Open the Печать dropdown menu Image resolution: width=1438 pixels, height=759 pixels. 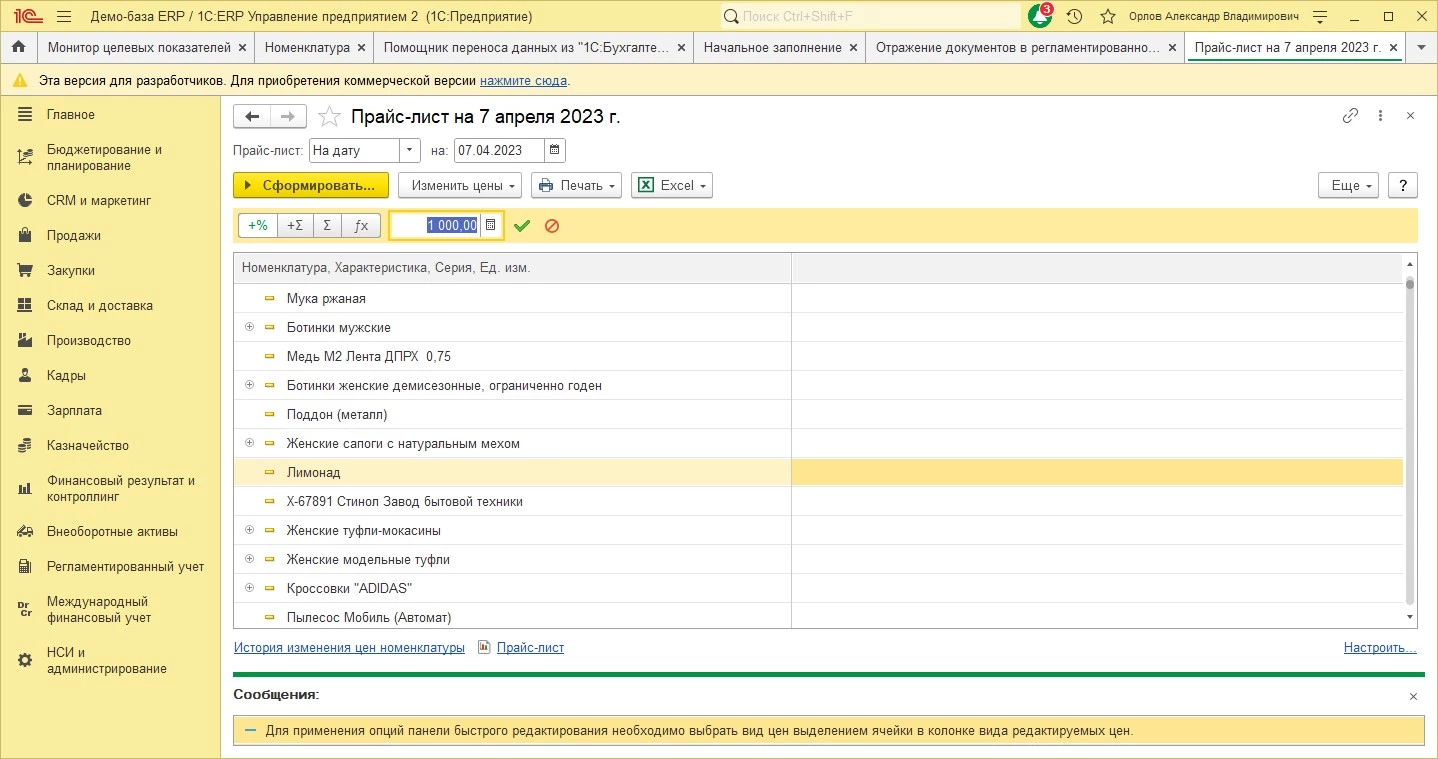[x=576, y=185]
